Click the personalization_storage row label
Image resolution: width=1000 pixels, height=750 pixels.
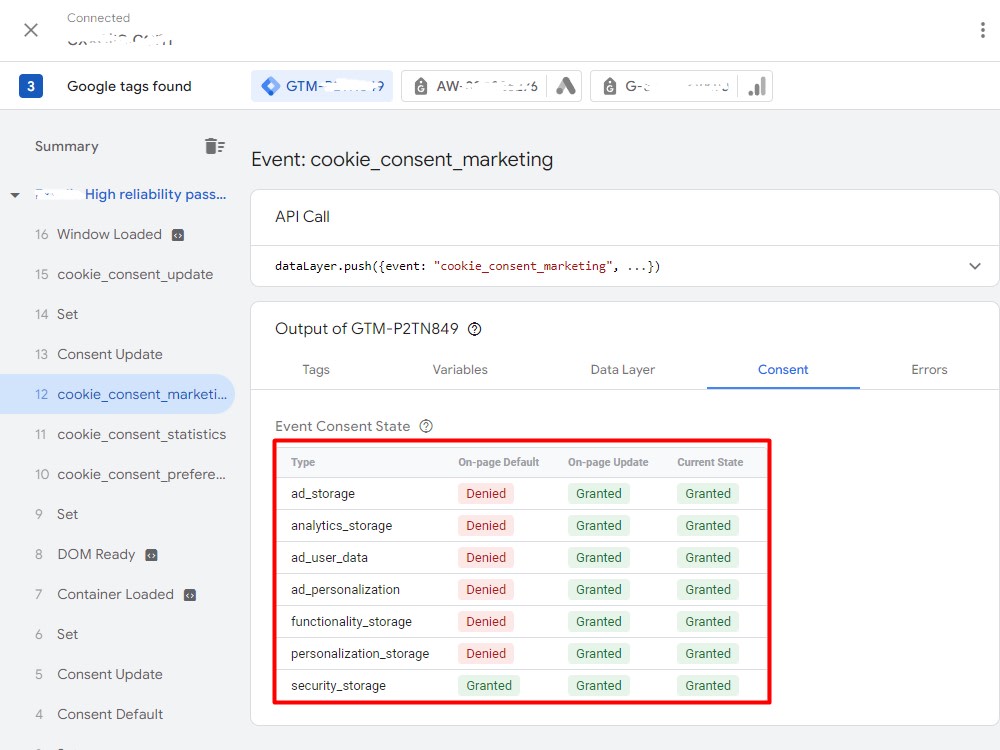pos(360,654)
